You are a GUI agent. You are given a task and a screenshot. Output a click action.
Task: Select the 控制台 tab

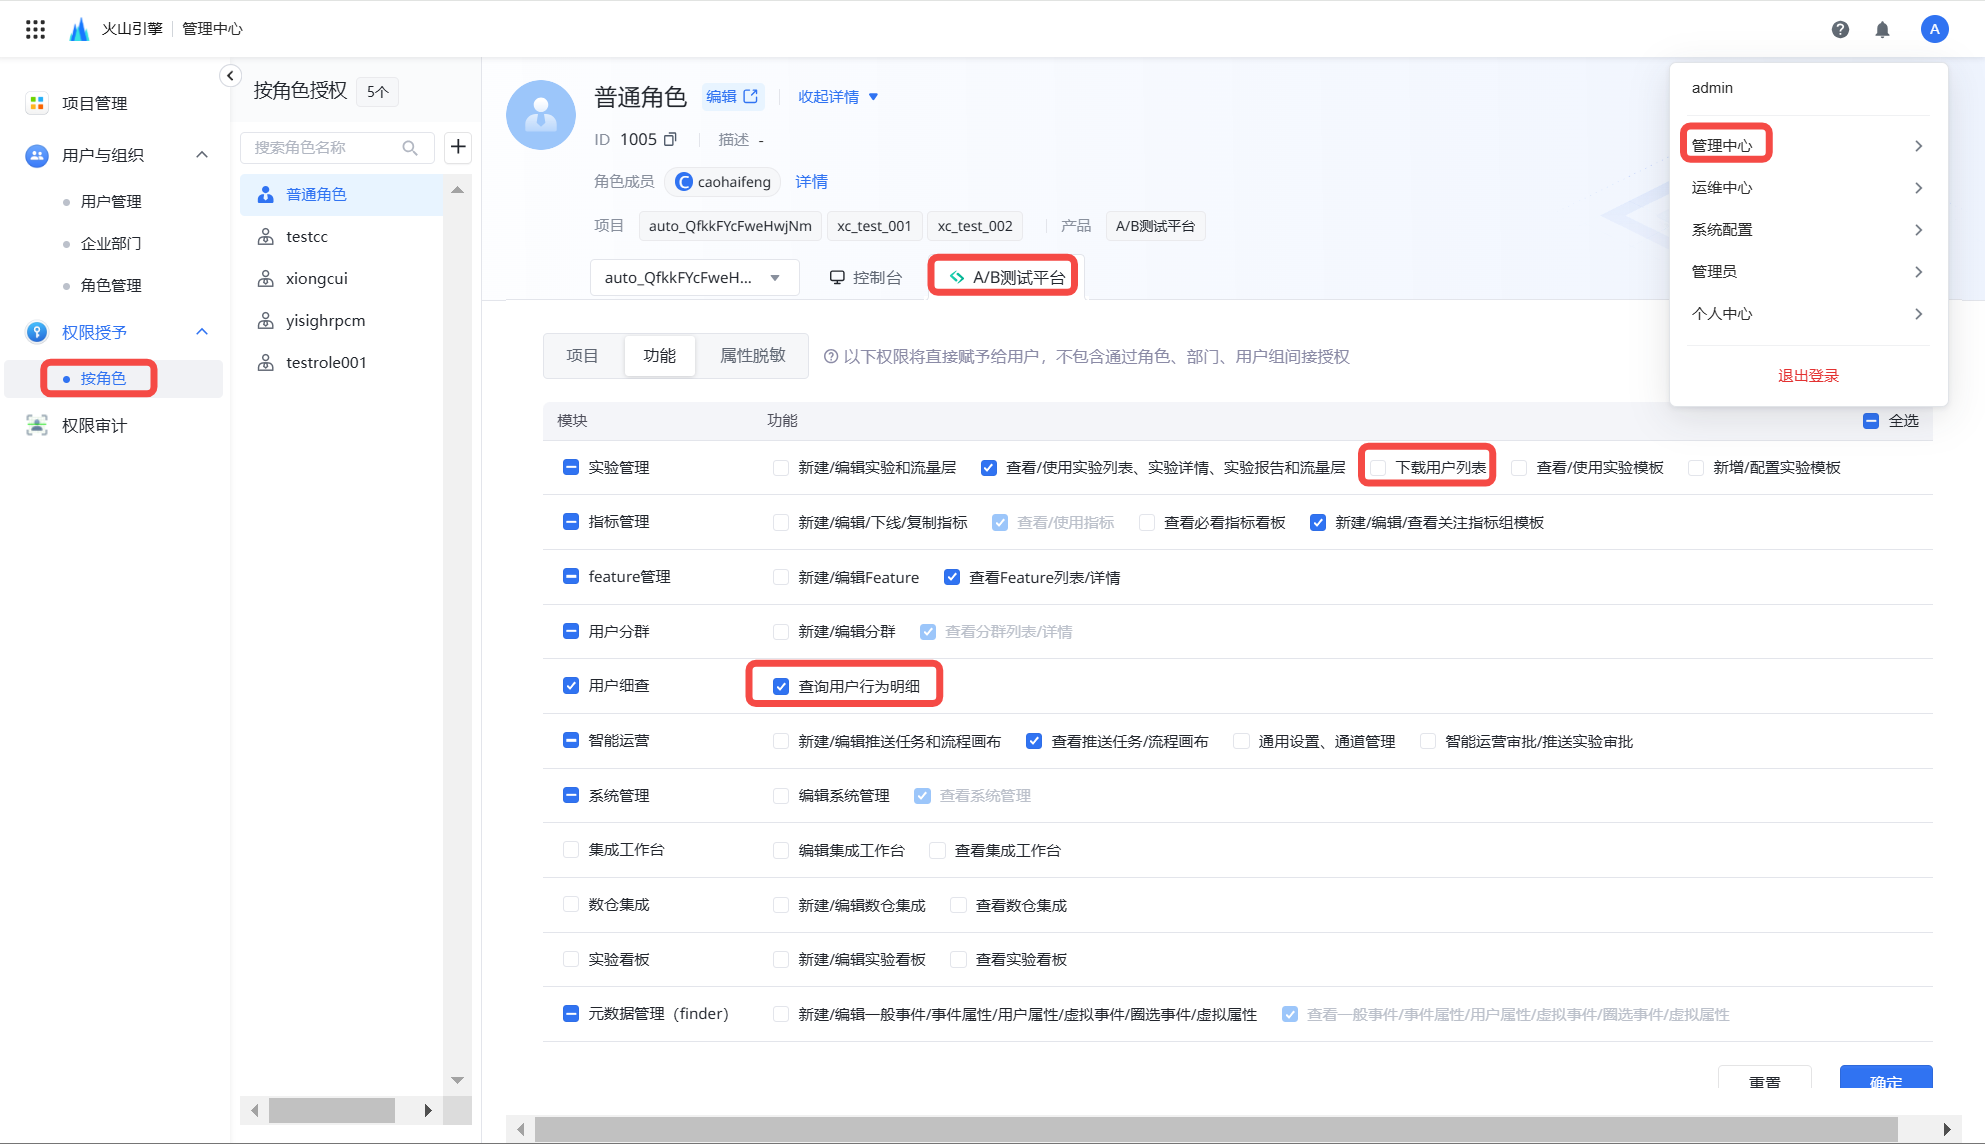coord(865,277)
